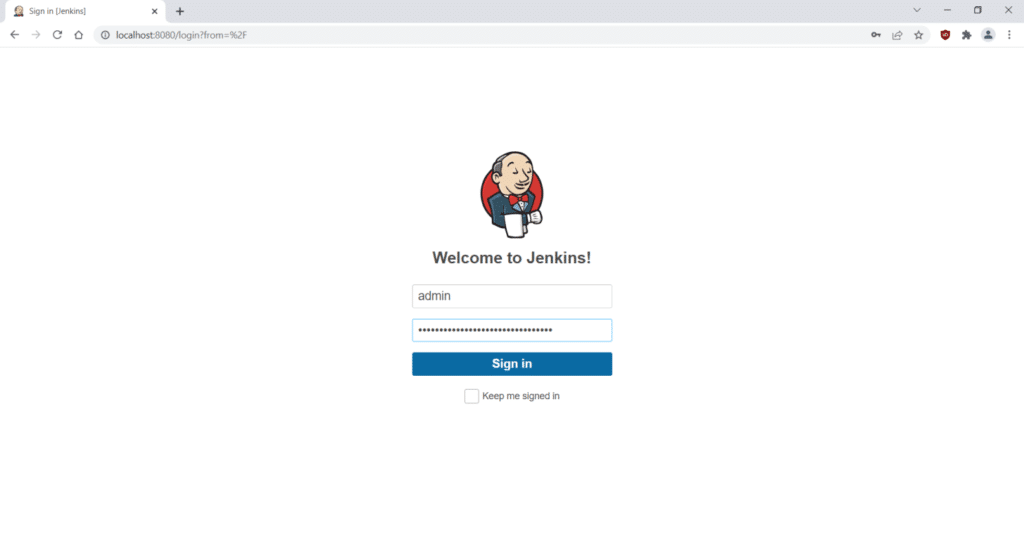The width and height of the screenshot is (1024, 549).
Task: Open the Extensions puzzle icon
Action: [967, 35]
